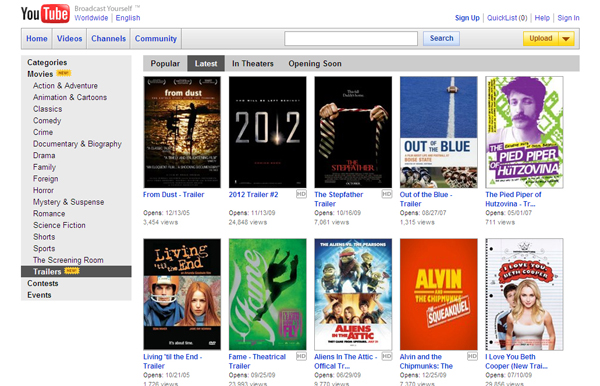The height and width of the screenshot is (386, 600).
Task: Click Pied Piper of Hutzovina title link
Action: (513, 199)
